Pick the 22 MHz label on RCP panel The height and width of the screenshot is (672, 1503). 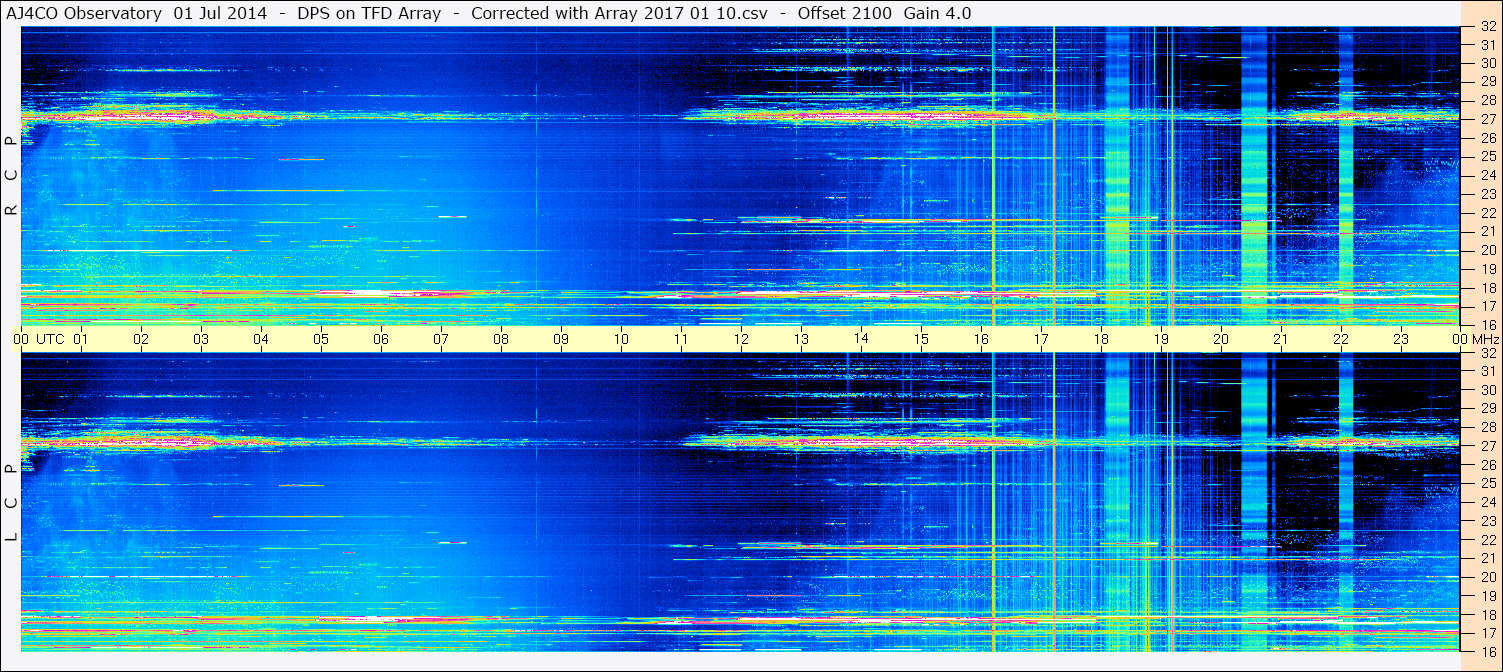pyautogui.click(x=1487, y=213)
